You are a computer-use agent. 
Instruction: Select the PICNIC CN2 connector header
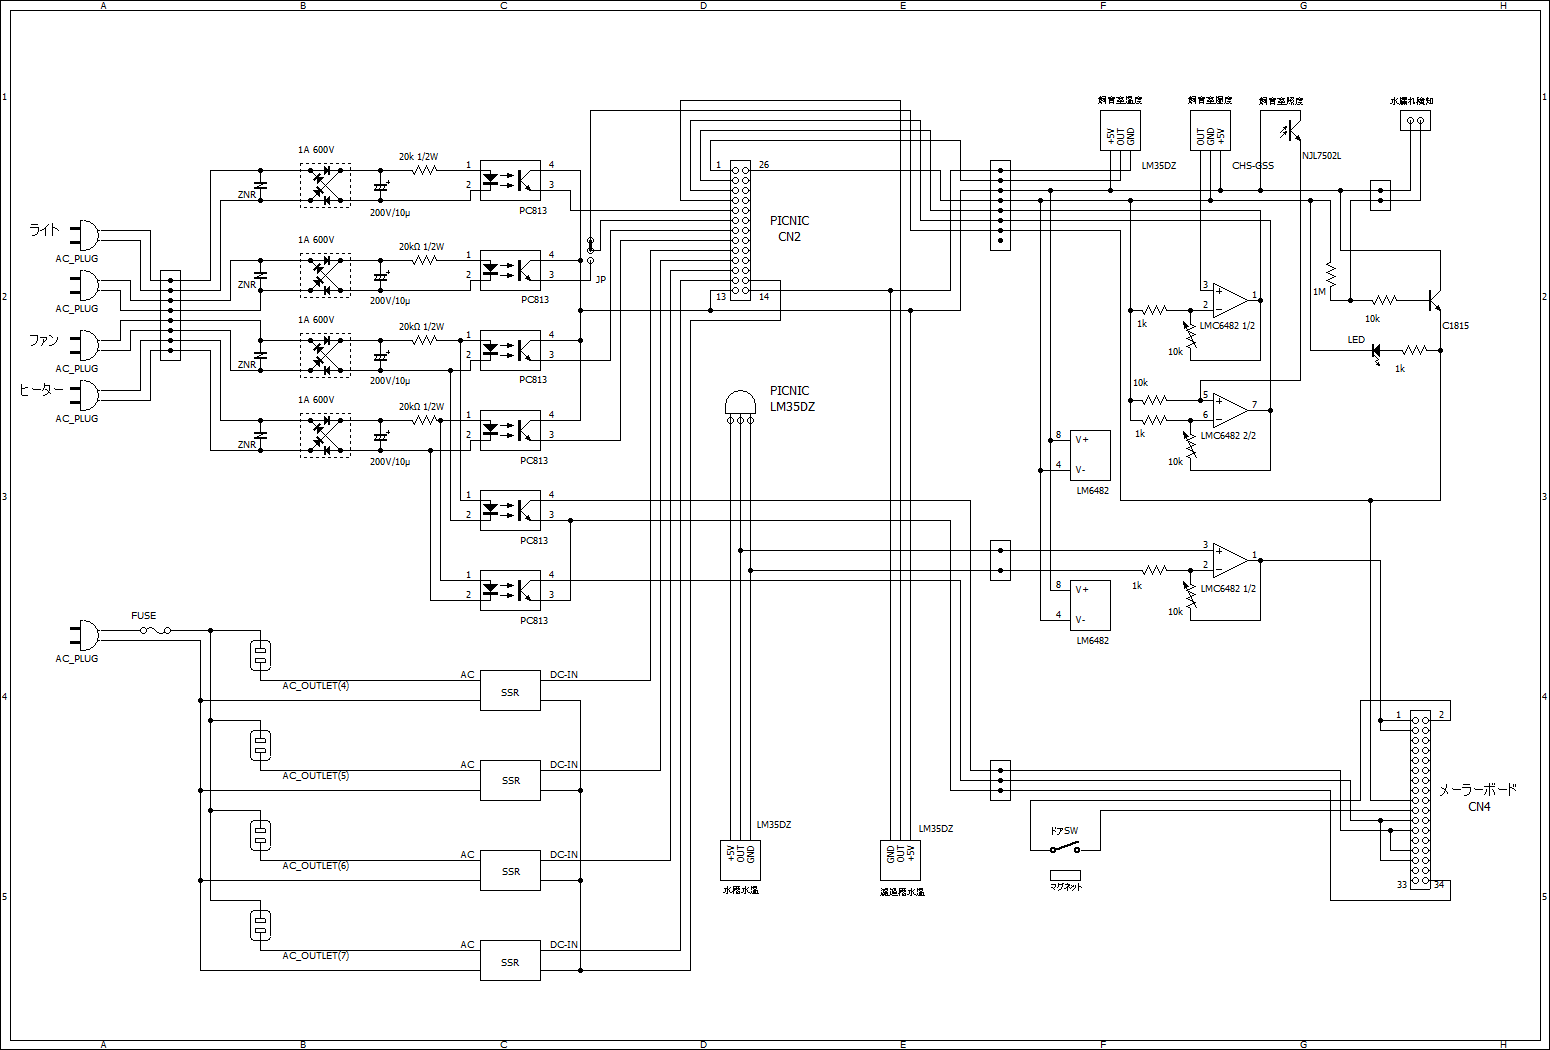click(x=740, y=230)
